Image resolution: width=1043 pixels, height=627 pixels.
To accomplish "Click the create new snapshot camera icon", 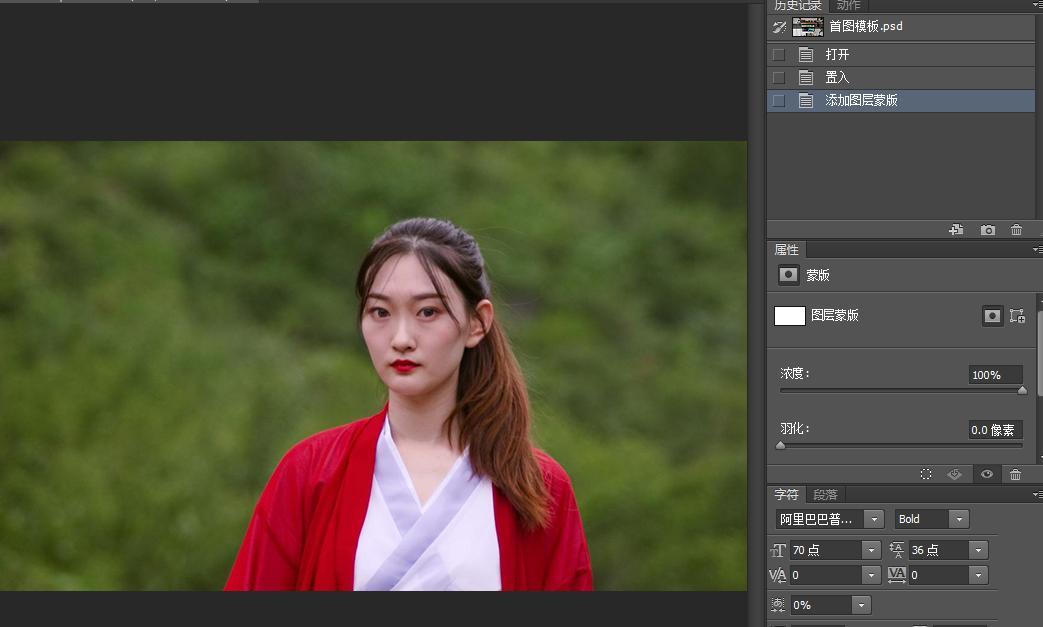I will (x=987, y=230).
